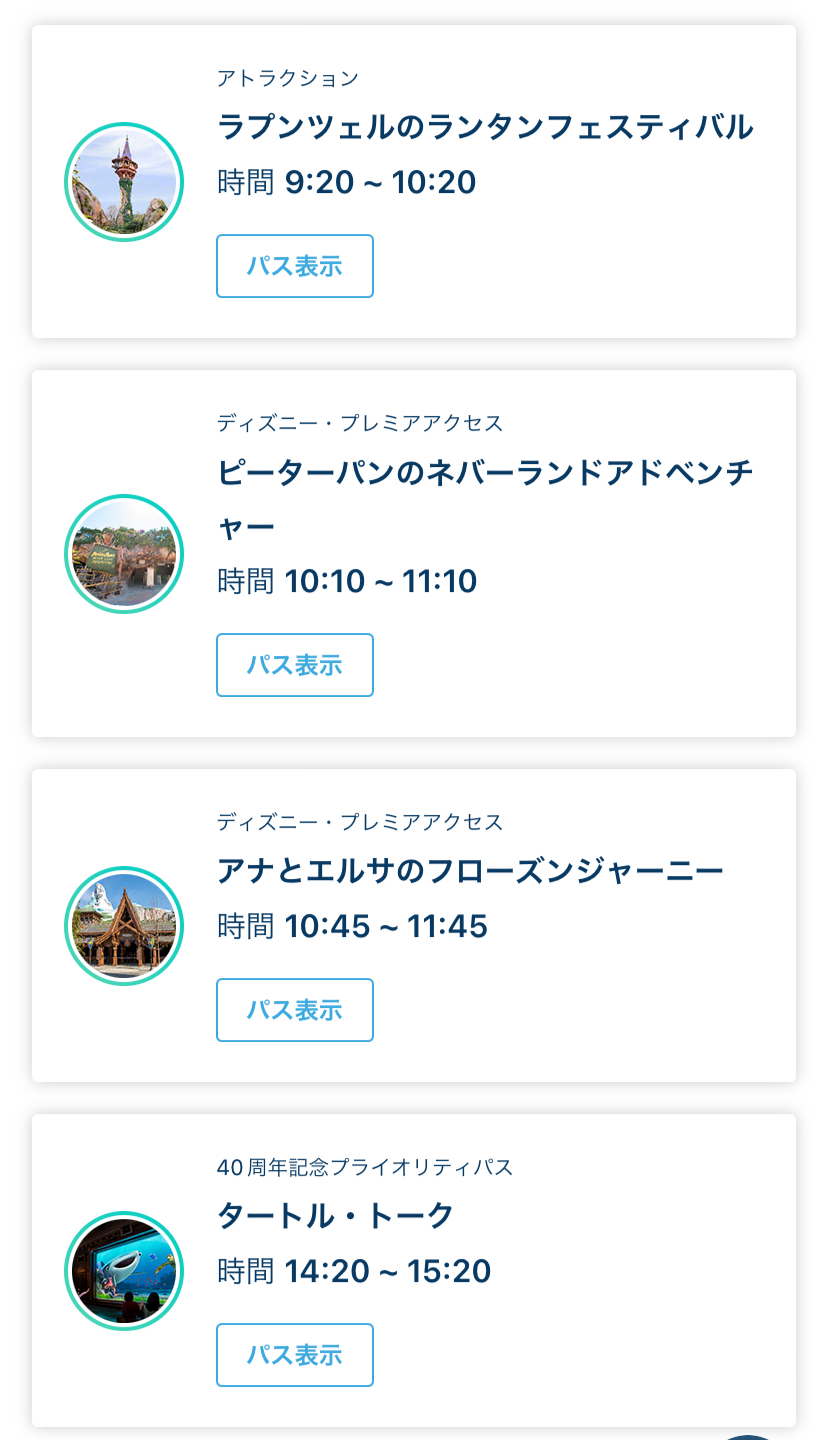
Task: Select the ラプンツェルのランタンフェスティバル title
Action: [x=485, y=127]
